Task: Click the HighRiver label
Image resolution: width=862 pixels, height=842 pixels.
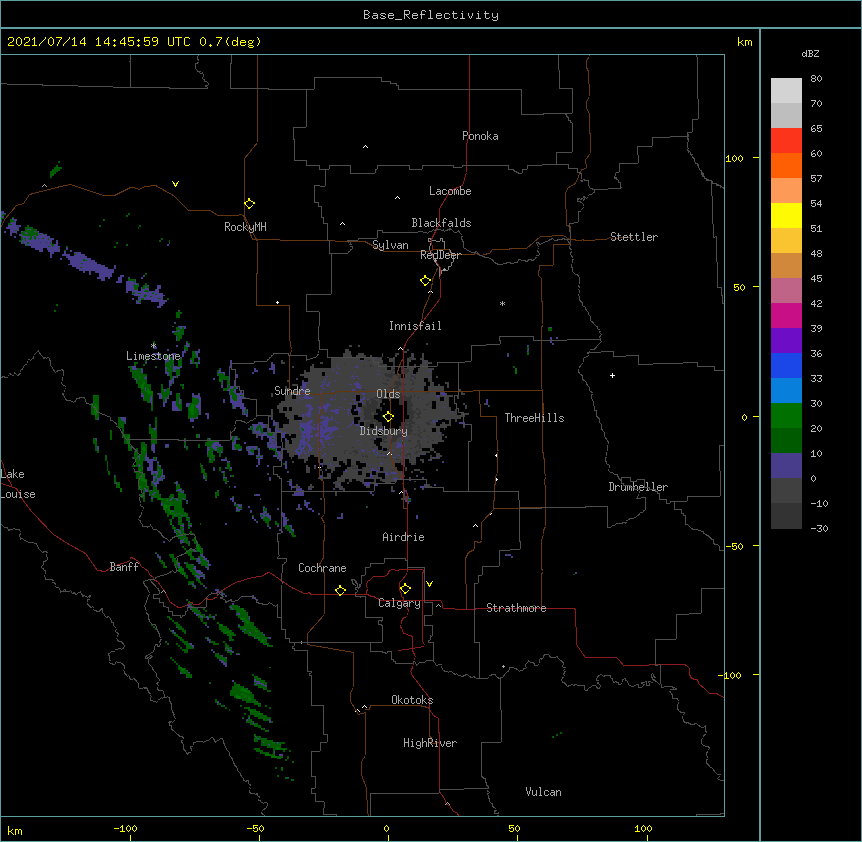Action: click(x=430, y=743)
